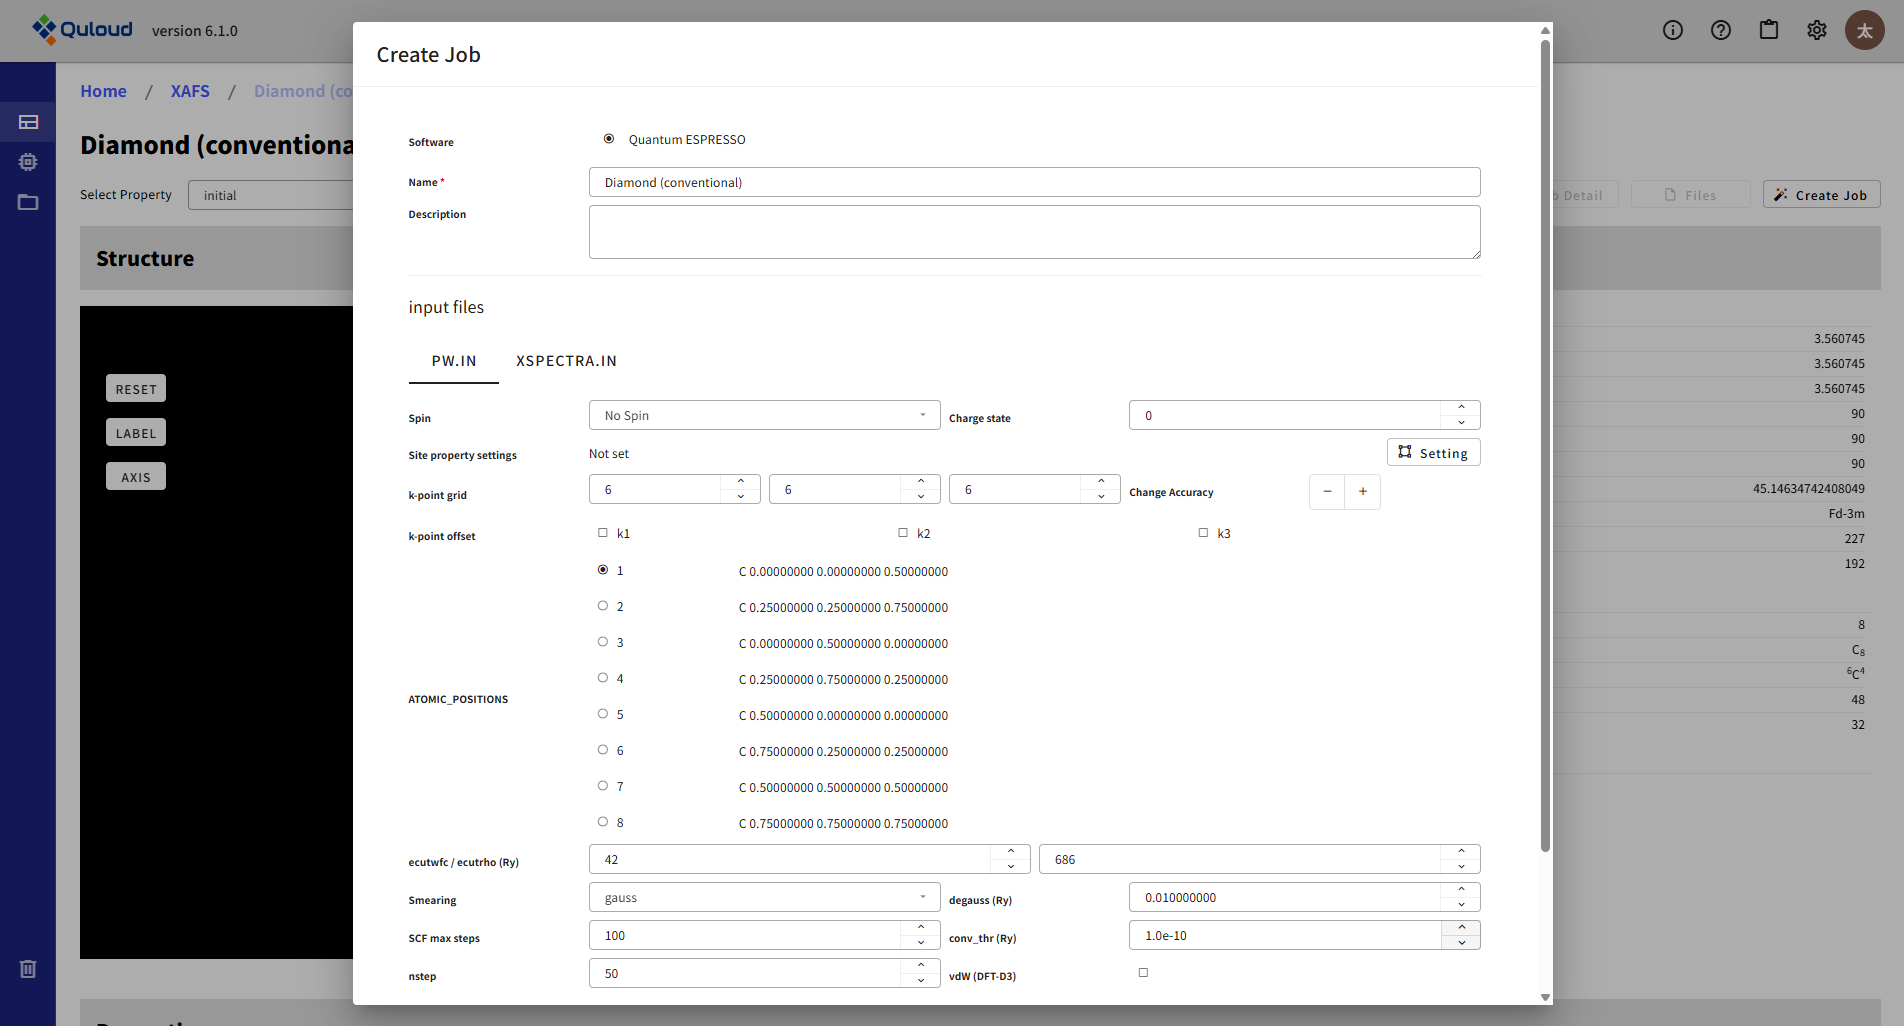Open the help question-mark icon
Viewport: 1904px width, 1026px height.
(1720, 30)
